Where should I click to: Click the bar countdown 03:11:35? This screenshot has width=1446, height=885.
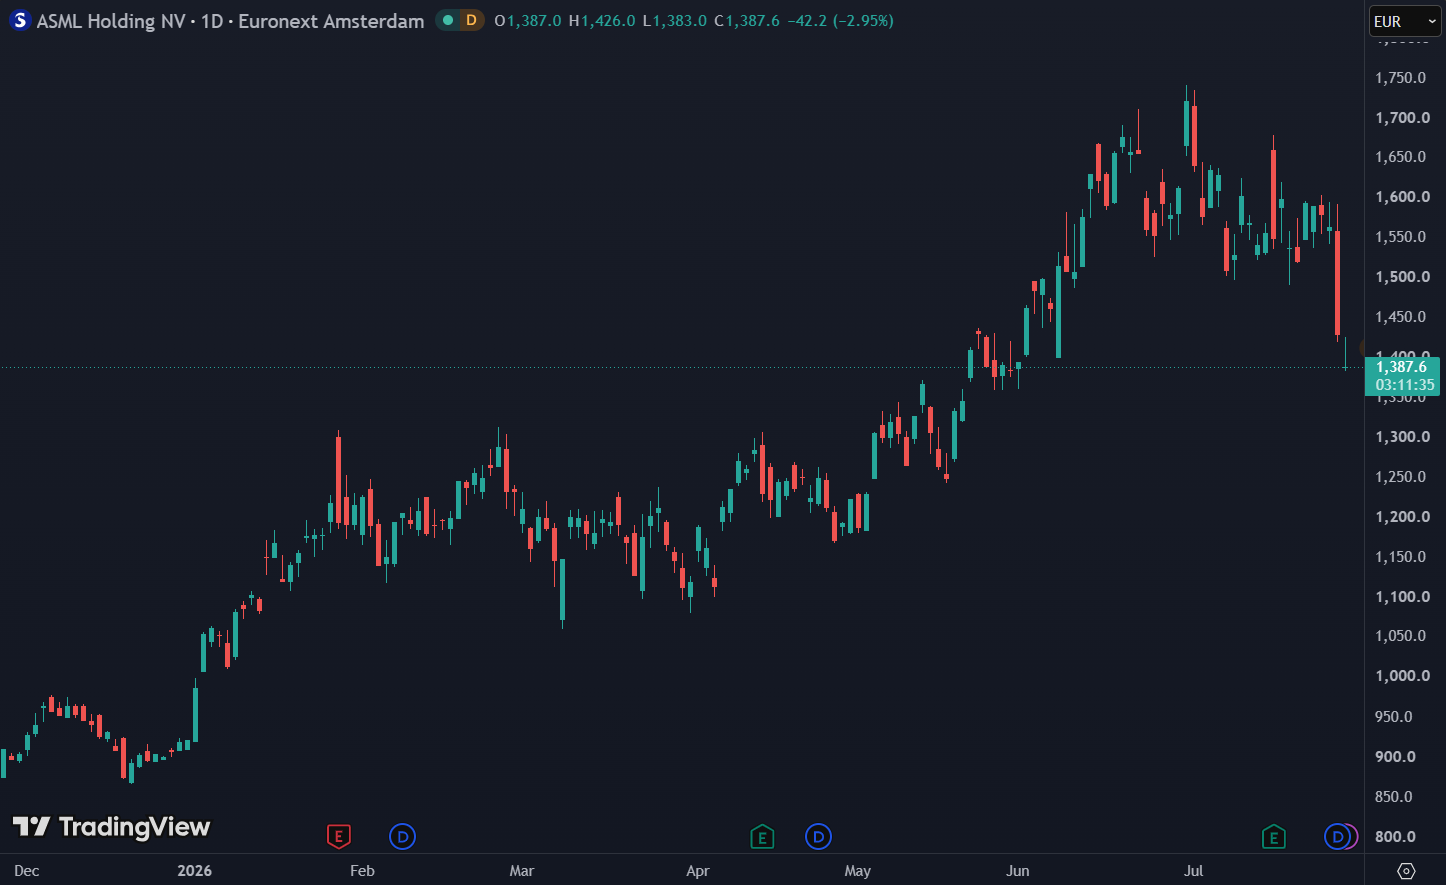tap(1404, 385)
